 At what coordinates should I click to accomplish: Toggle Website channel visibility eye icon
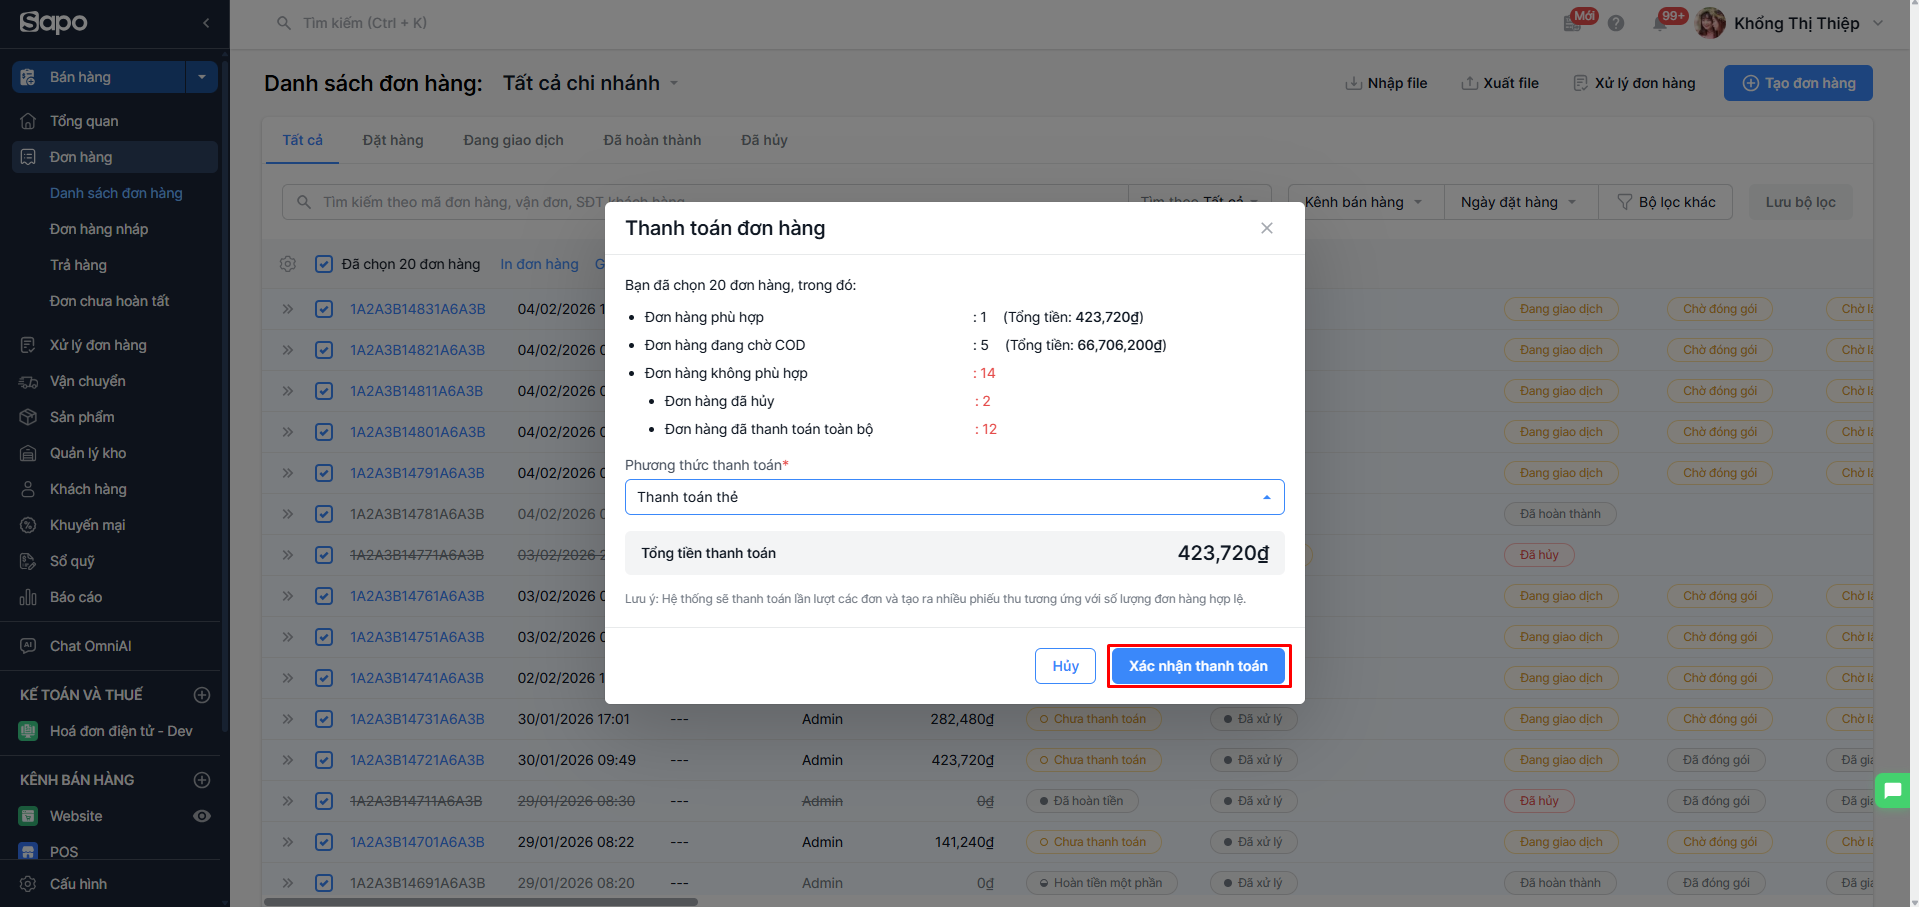coord(202,816)
